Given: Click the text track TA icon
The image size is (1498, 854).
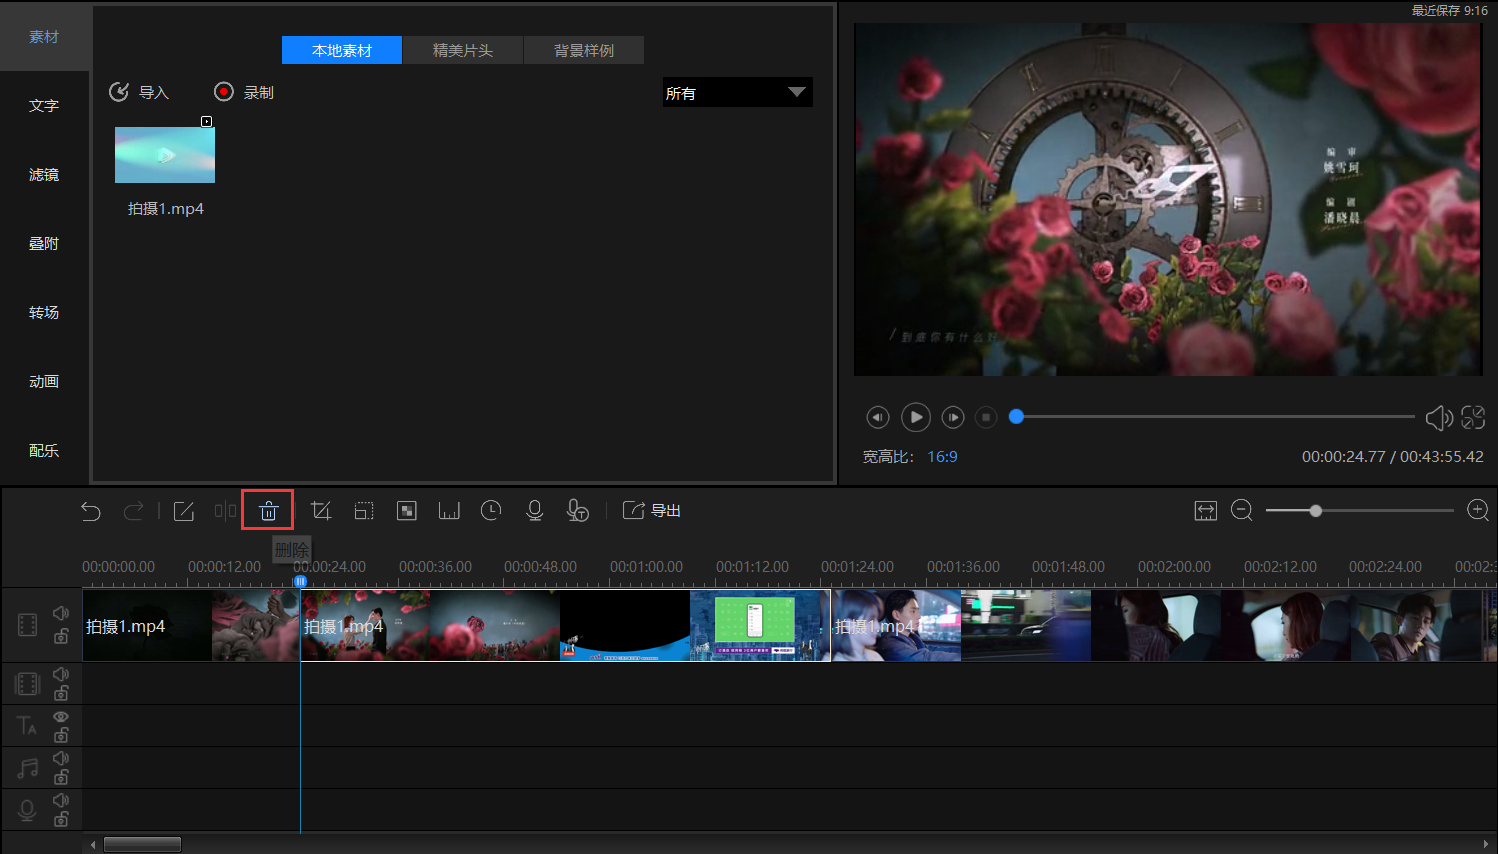Looking at the screenshot, I should pos(27,726).
